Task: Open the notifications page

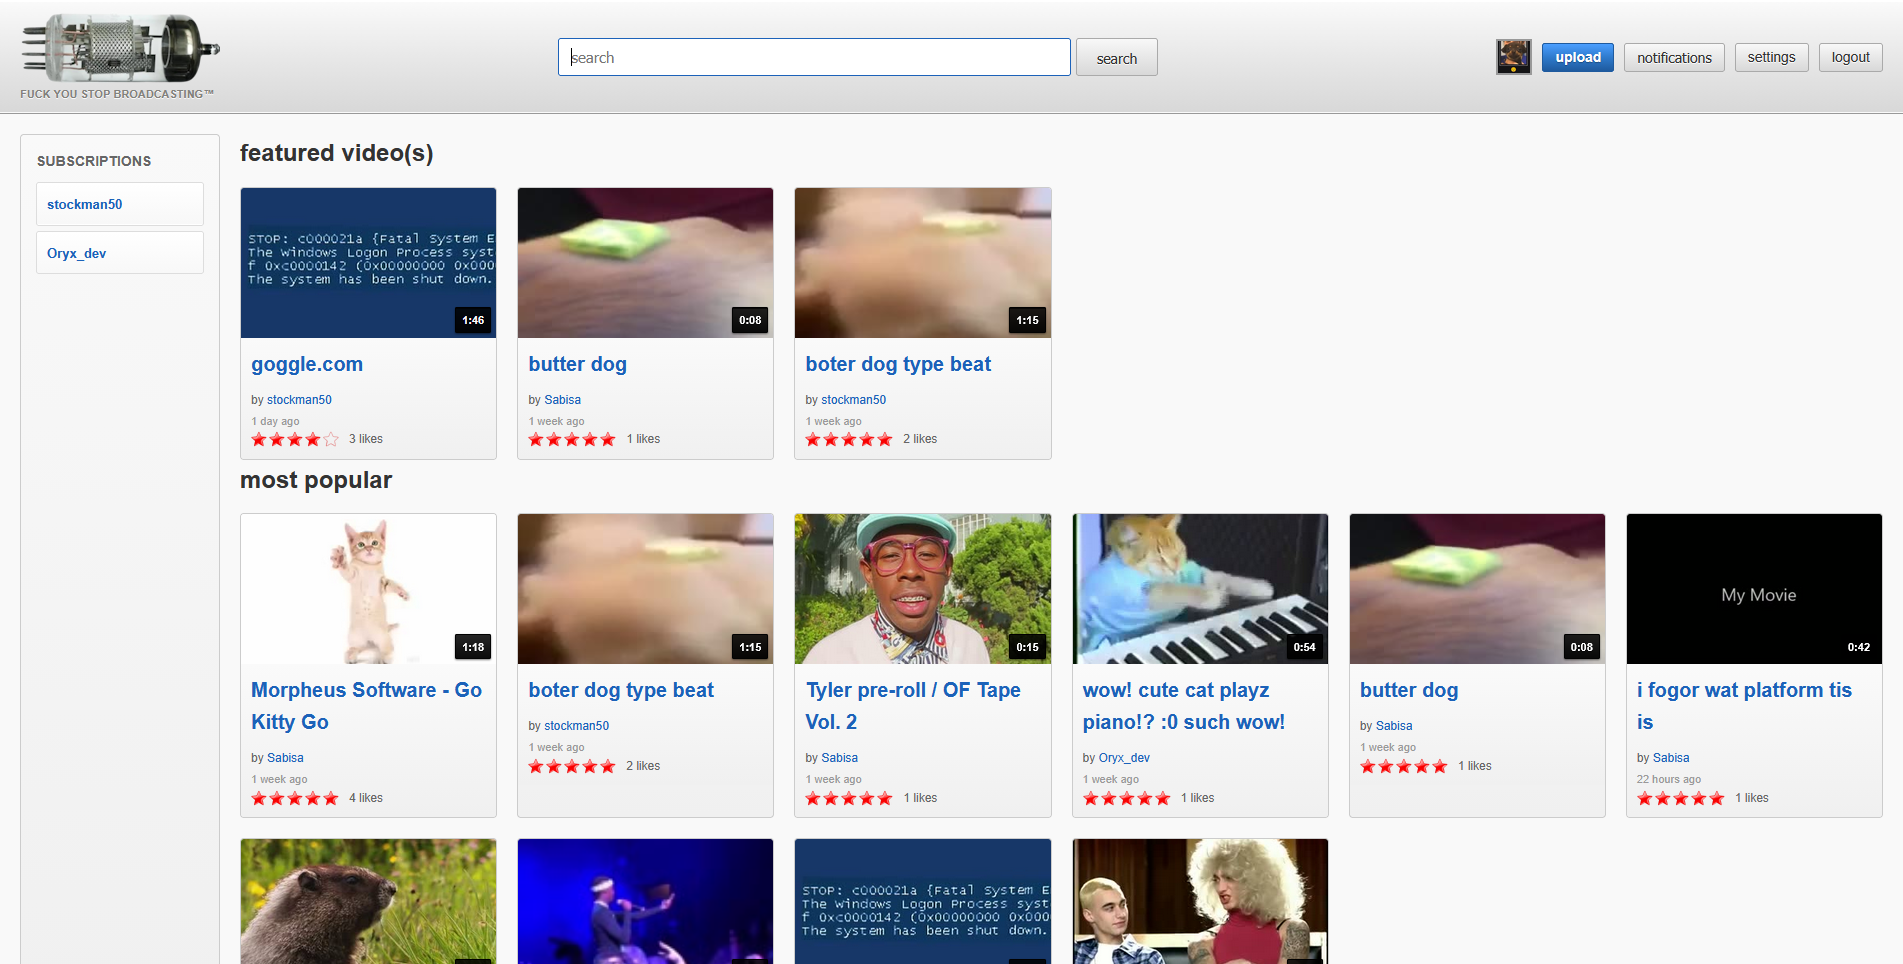Action: point(1673,57)
